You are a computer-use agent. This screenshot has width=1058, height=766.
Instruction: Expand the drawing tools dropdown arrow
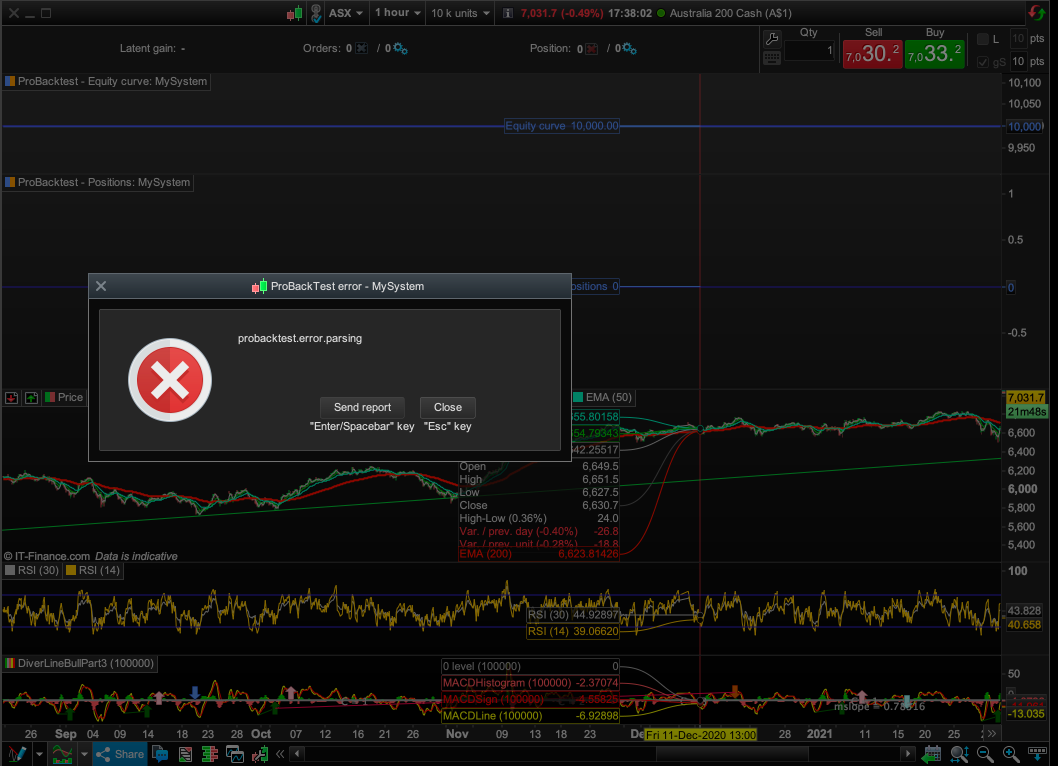click(x=39, y=754)
